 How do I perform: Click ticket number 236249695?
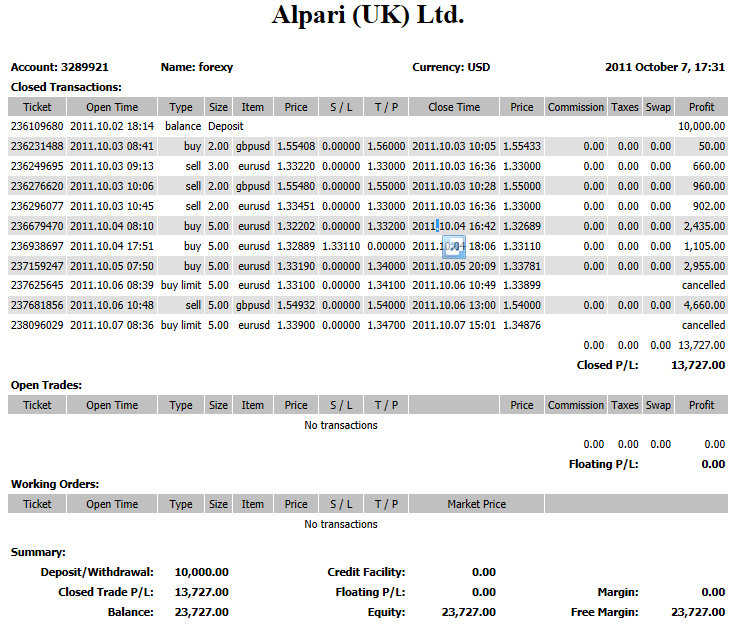(x=37, y=166)
